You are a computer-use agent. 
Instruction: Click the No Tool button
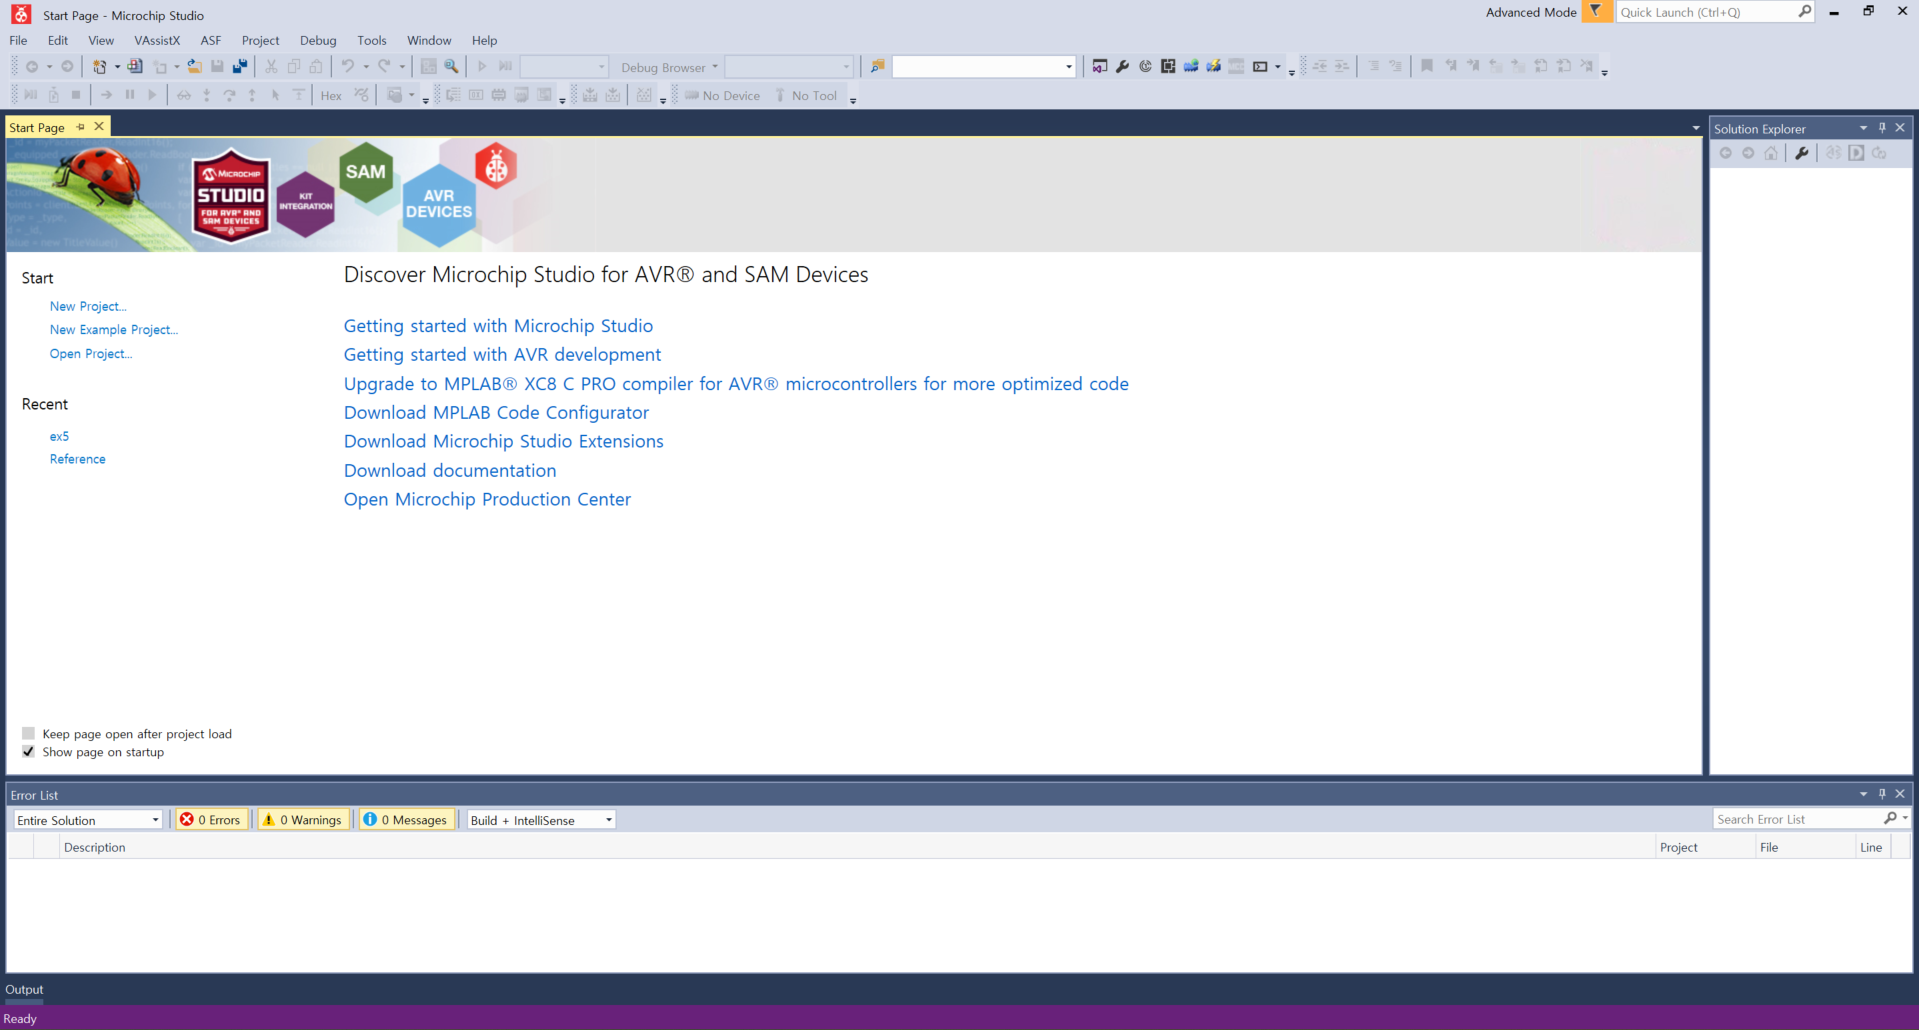[x=806, y=96]
